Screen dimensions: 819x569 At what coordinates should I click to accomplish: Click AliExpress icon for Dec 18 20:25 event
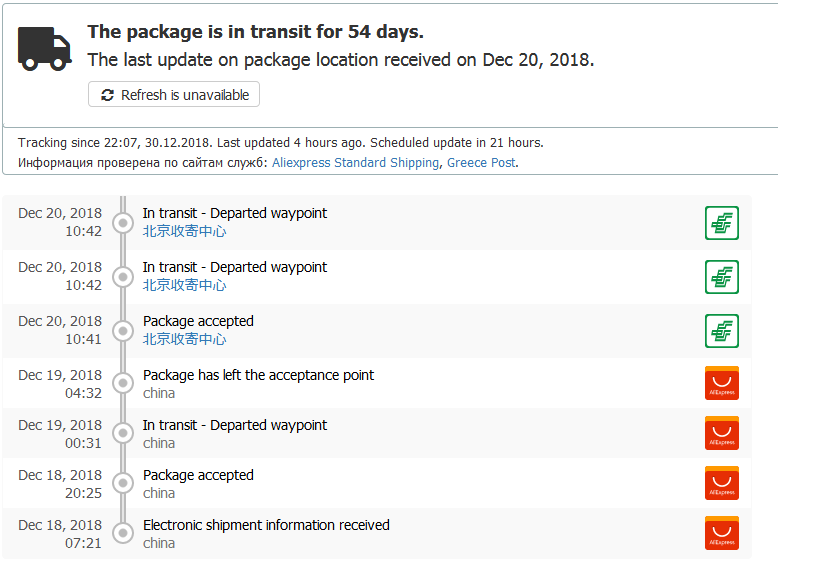click(721, 483)
